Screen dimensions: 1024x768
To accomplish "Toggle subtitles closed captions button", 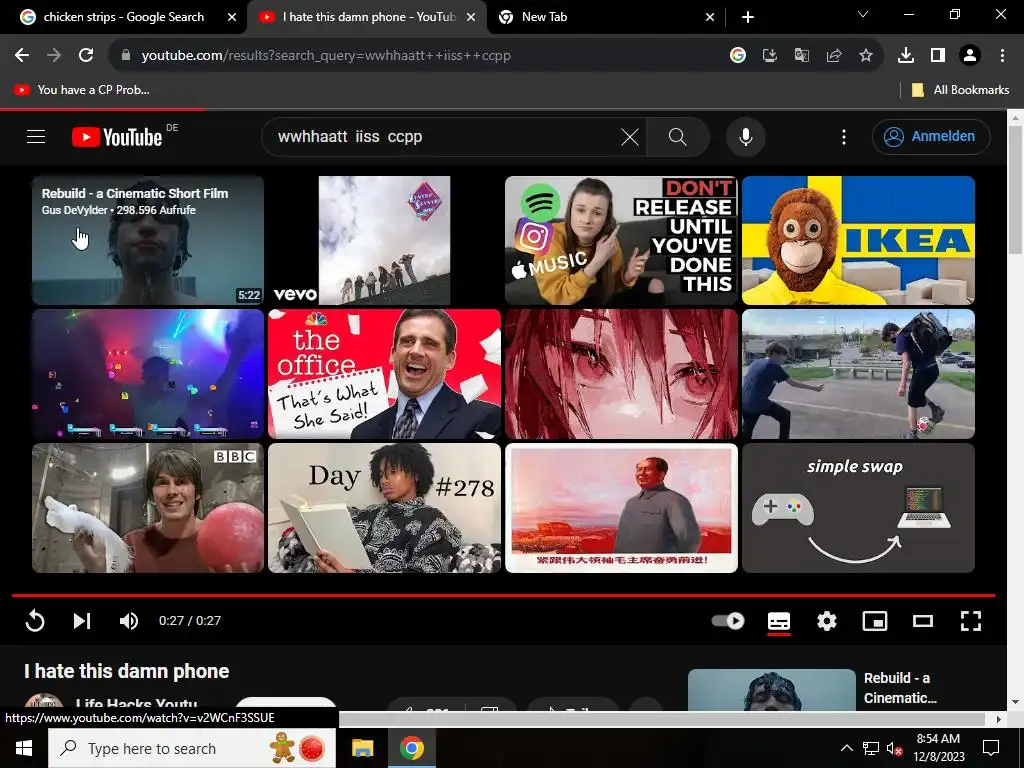I will coord(778,621).
